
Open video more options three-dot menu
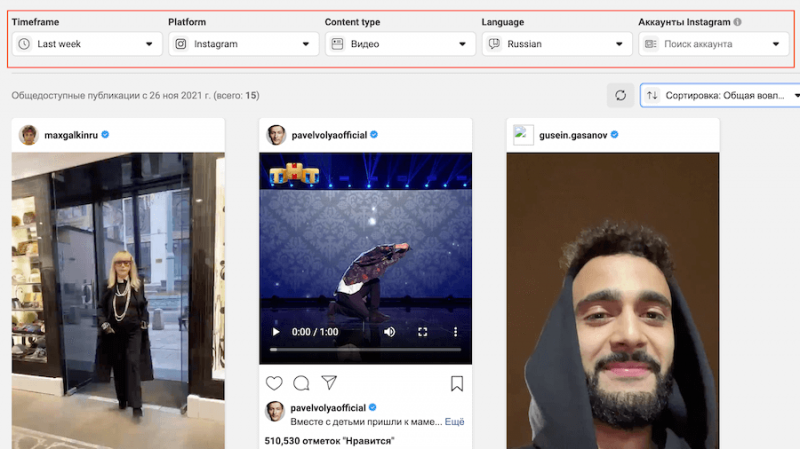point(455,331)
